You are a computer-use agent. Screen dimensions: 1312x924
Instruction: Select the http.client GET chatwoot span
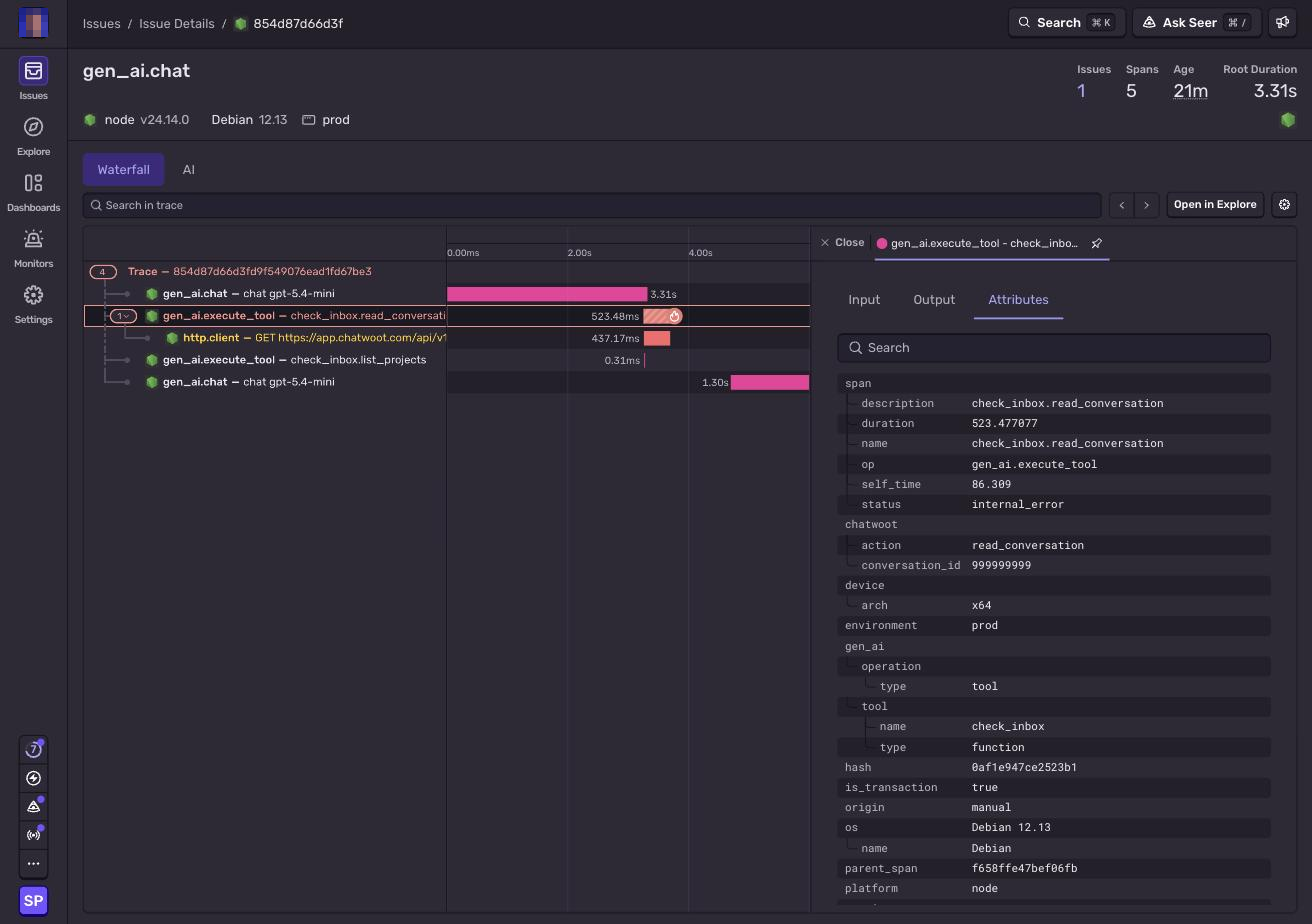click(265, 338)
